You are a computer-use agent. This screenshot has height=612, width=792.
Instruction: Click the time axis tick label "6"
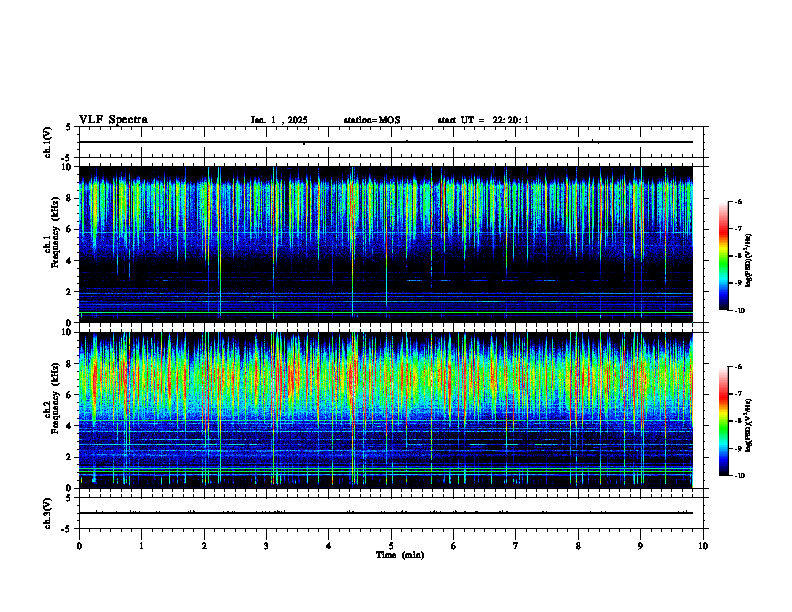click(454, 546)
